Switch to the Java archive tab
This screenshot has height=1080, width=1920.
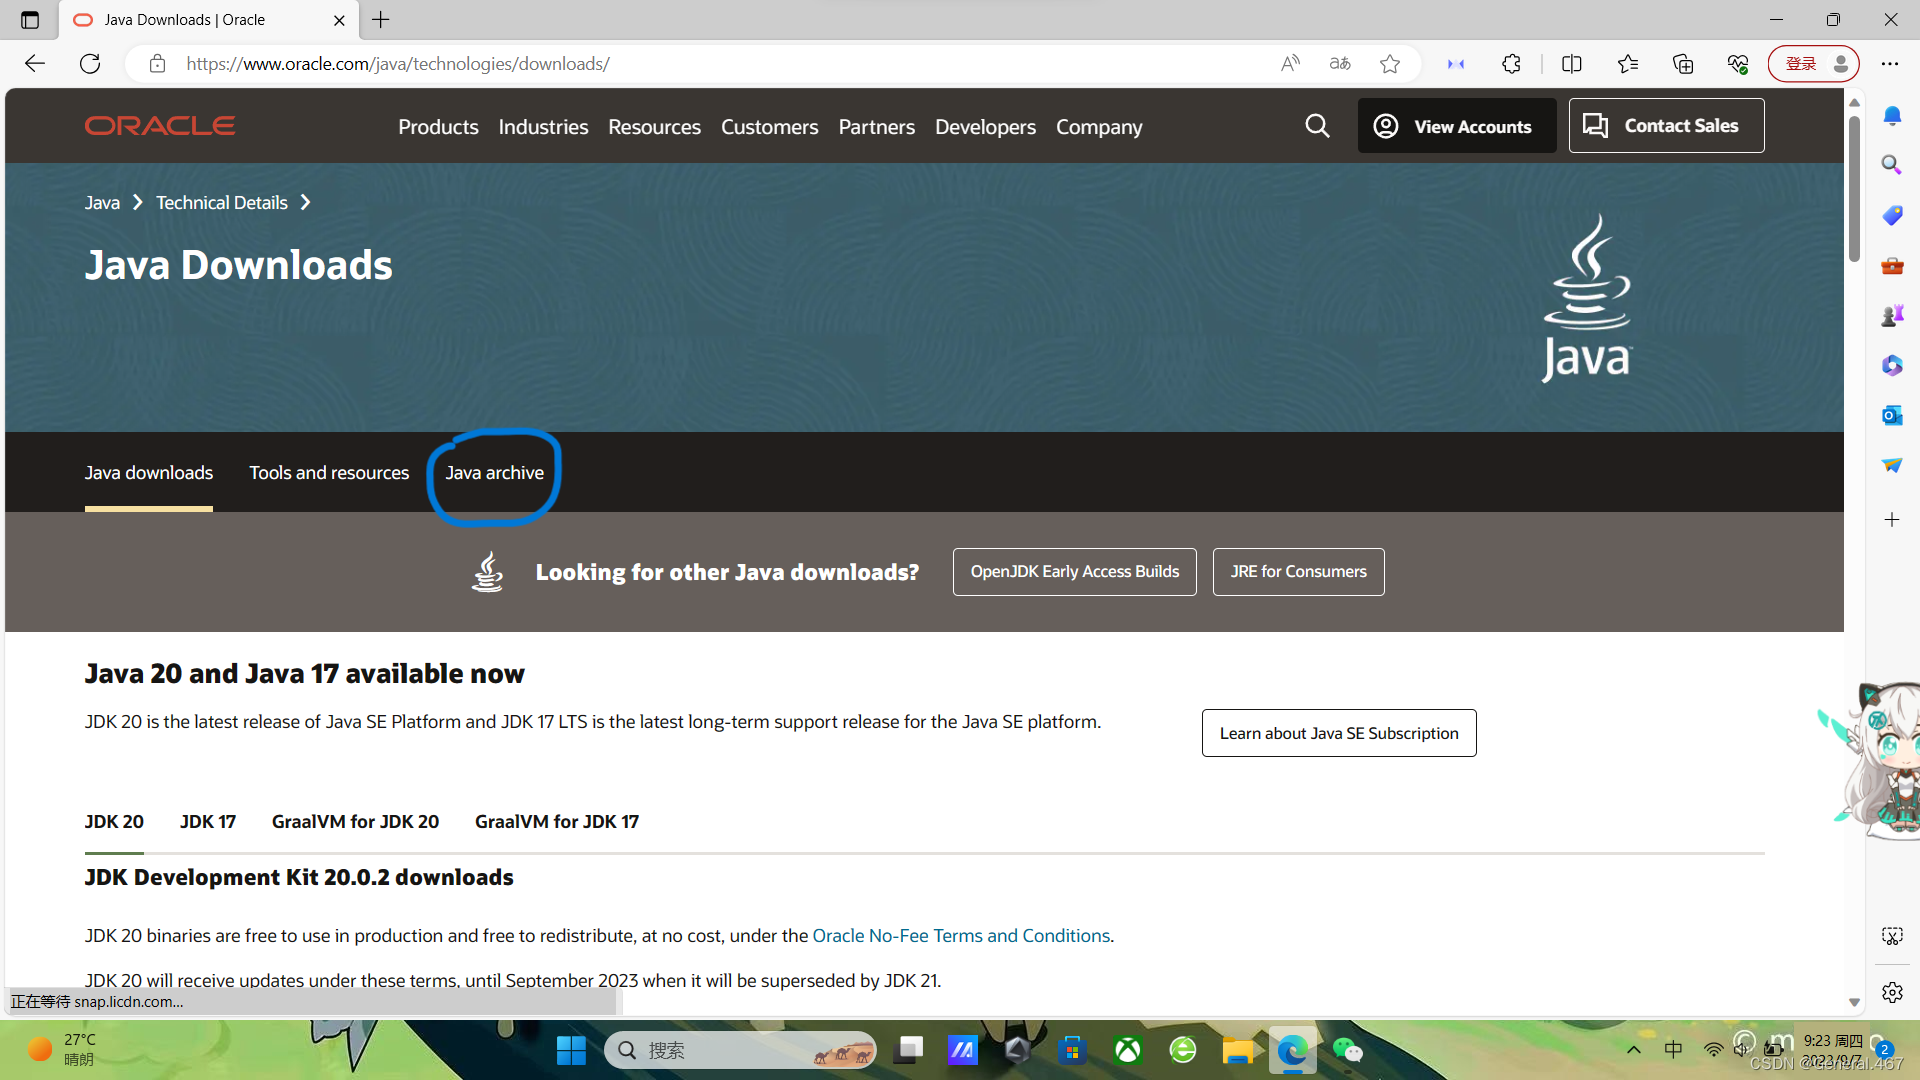(494, 472)
